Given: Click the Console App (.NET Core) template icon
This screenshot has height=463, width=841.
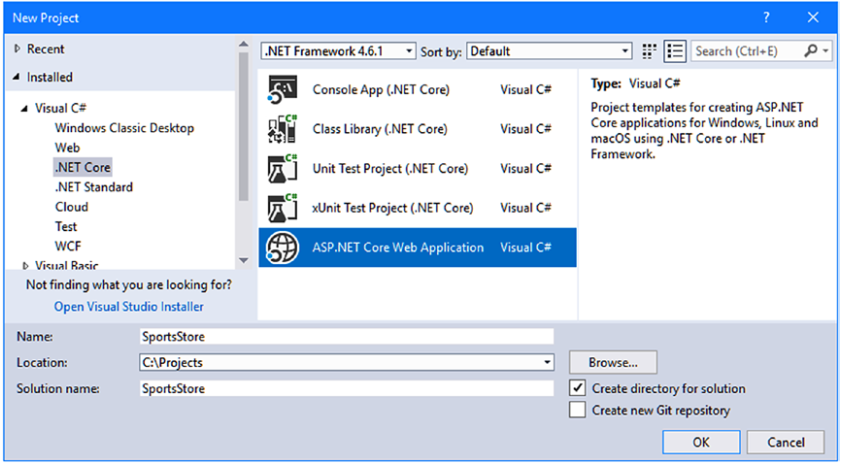Looking at the screenshot, I should 280,90.
